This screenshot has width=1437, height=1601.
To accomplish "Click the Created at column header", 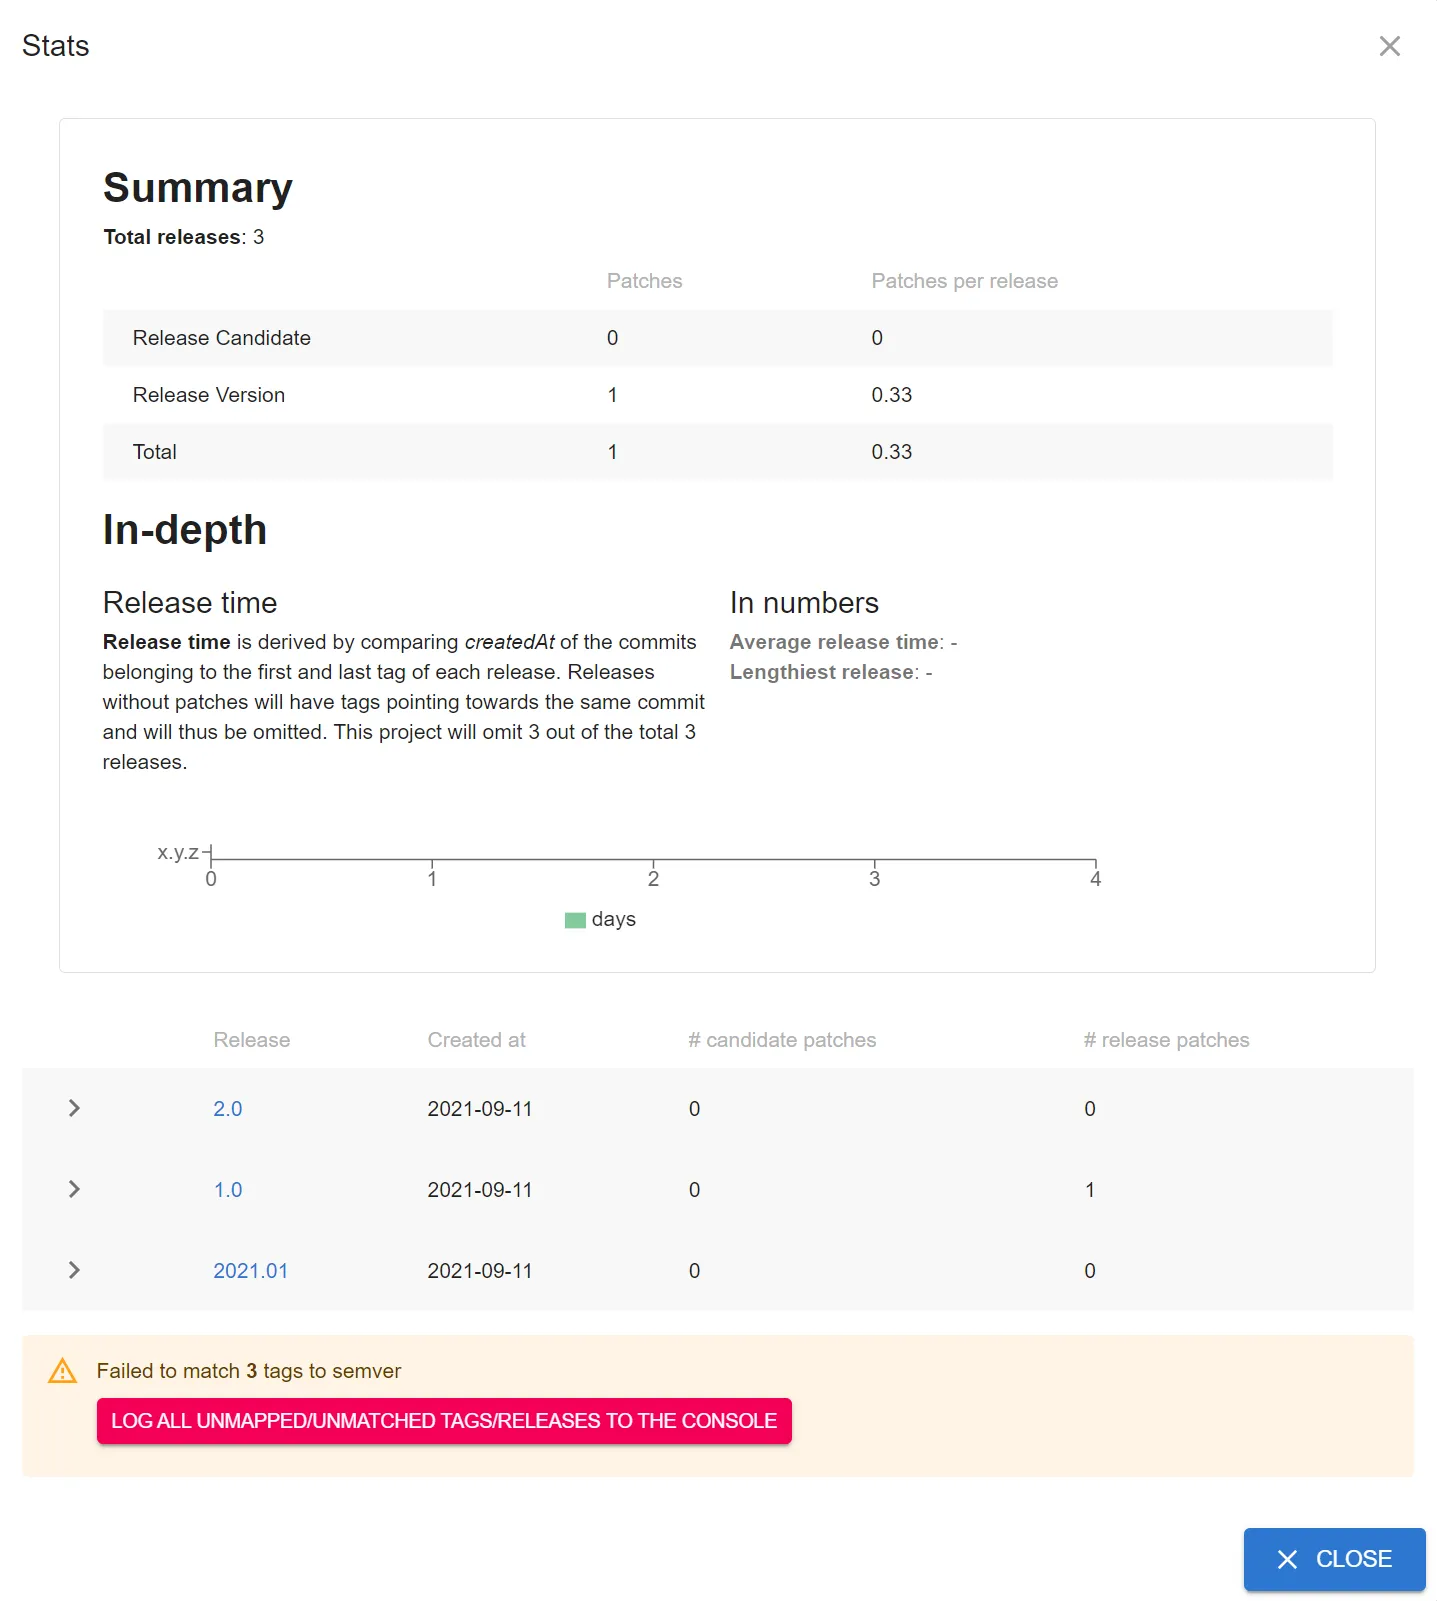I will click(x=476, y=1040).
